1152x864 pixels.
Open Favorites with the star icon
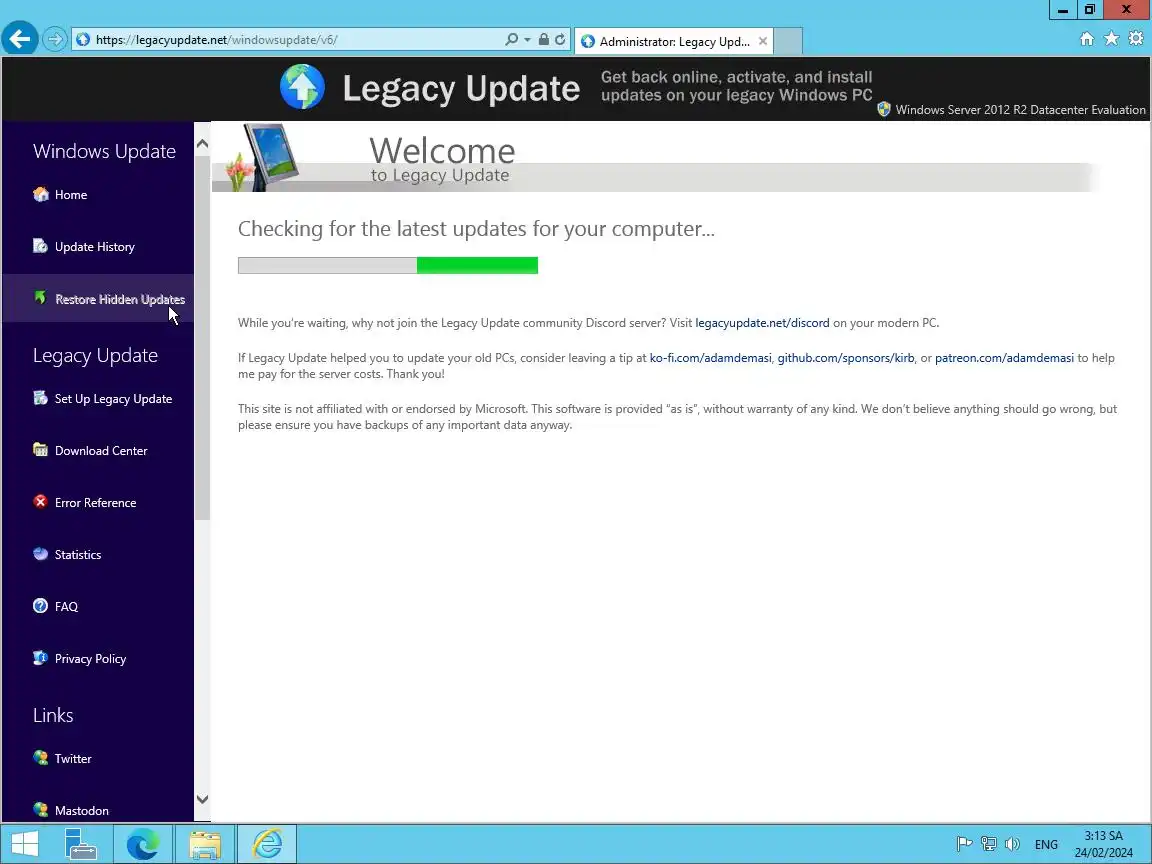coord(1112,39)
